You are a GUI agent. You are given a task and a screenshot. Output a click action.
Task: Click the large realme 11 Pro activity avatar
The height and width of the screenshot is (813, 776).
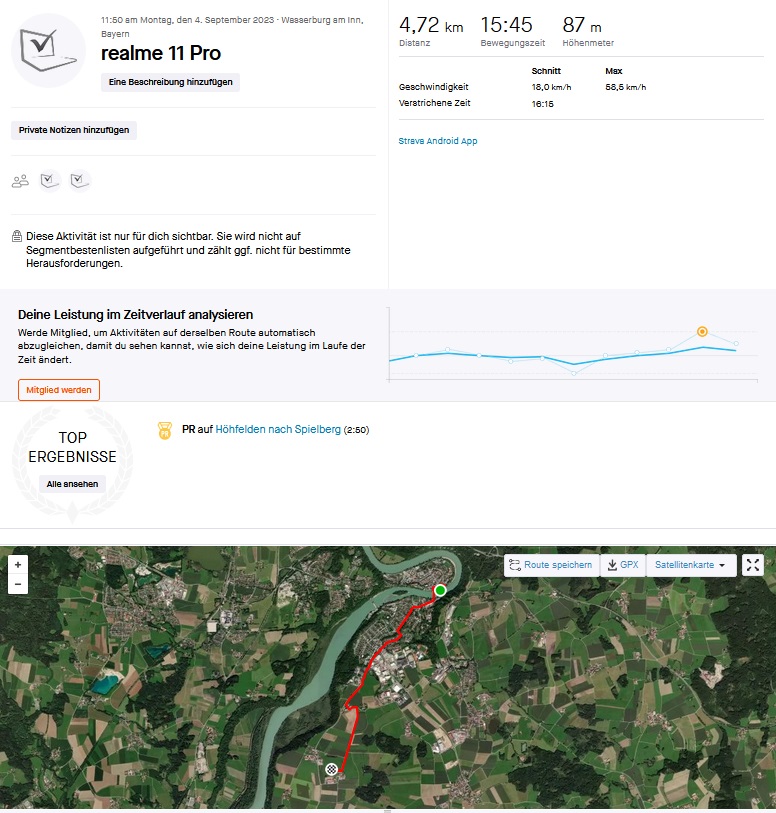coord(48,51)
